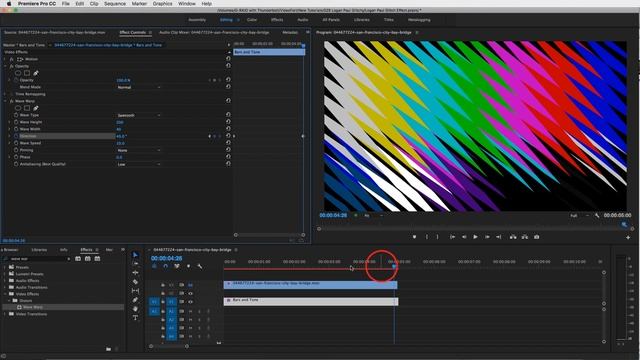Toggle animation stopwatch for Wave Speed
This screenshot has height=360, width=640.
pos(16,143)
